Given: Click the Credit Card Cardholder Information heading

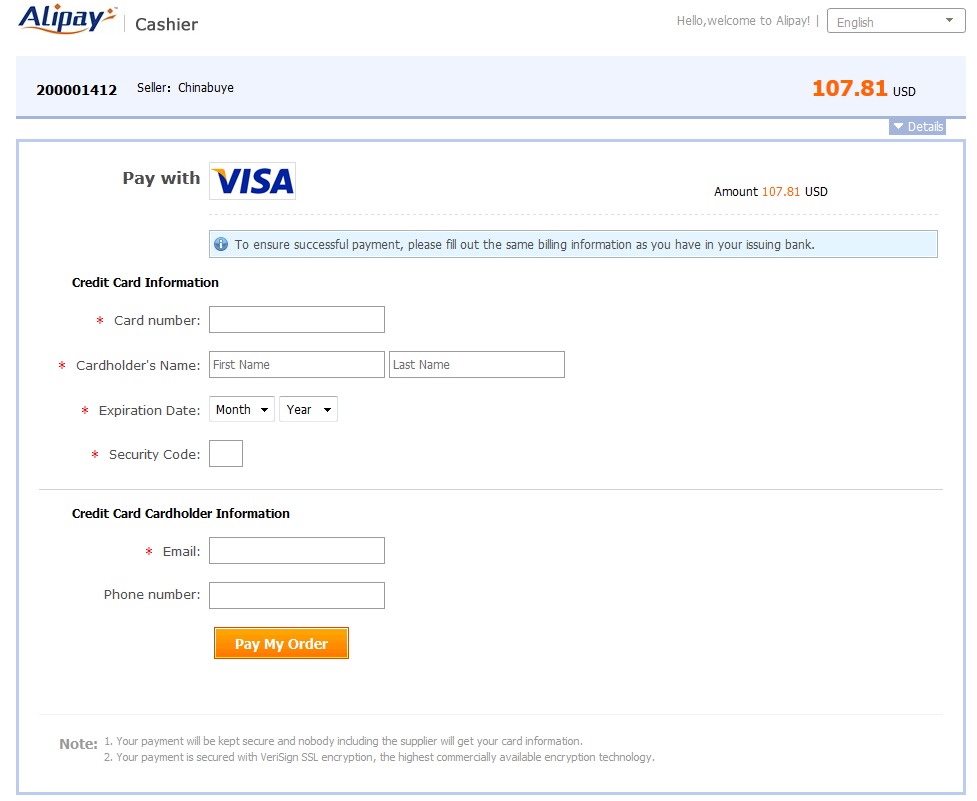Looking at the screenshot, I should [180, 514].
